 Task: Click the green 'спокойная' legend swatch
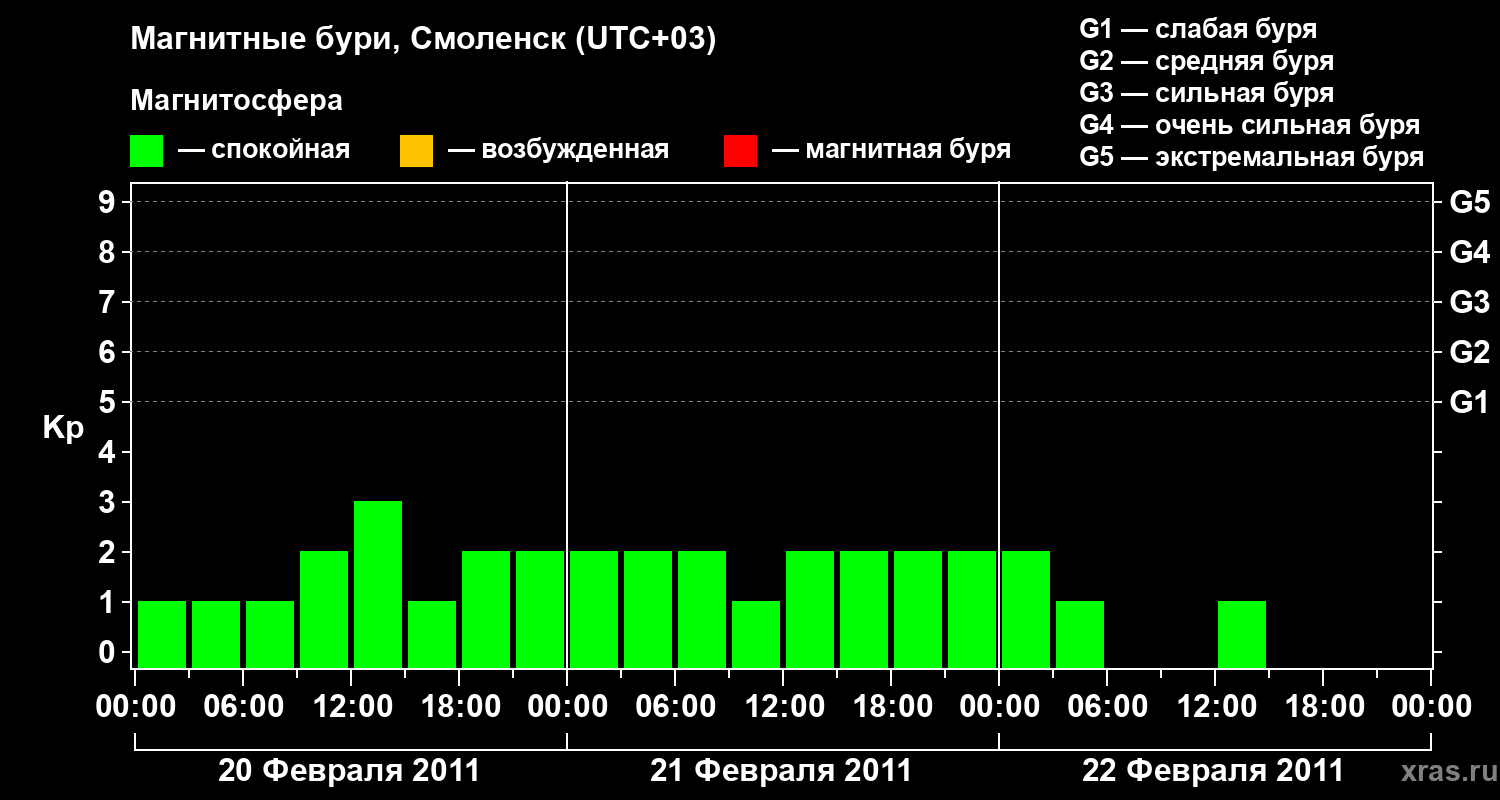147,151
